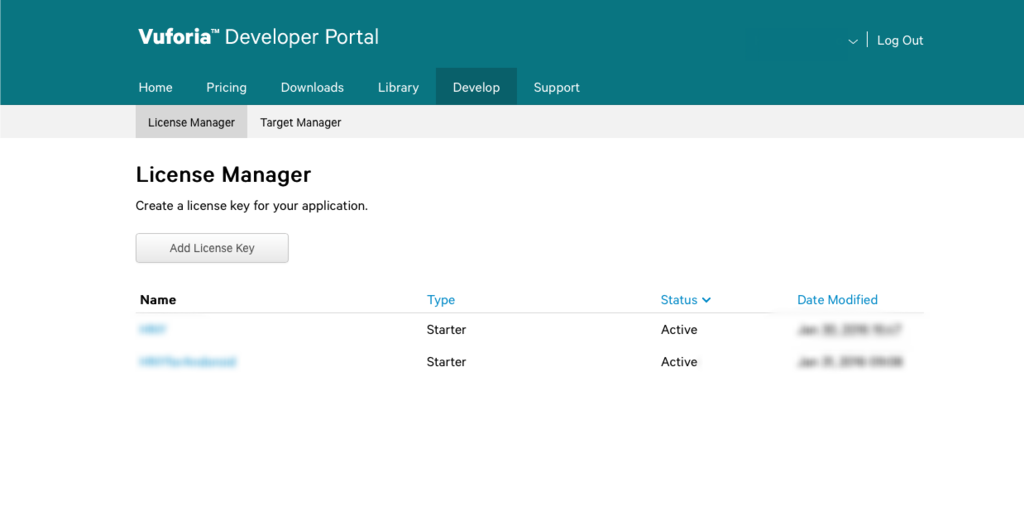Open the Library tab

pyautogui.click(x=398, y=87)
